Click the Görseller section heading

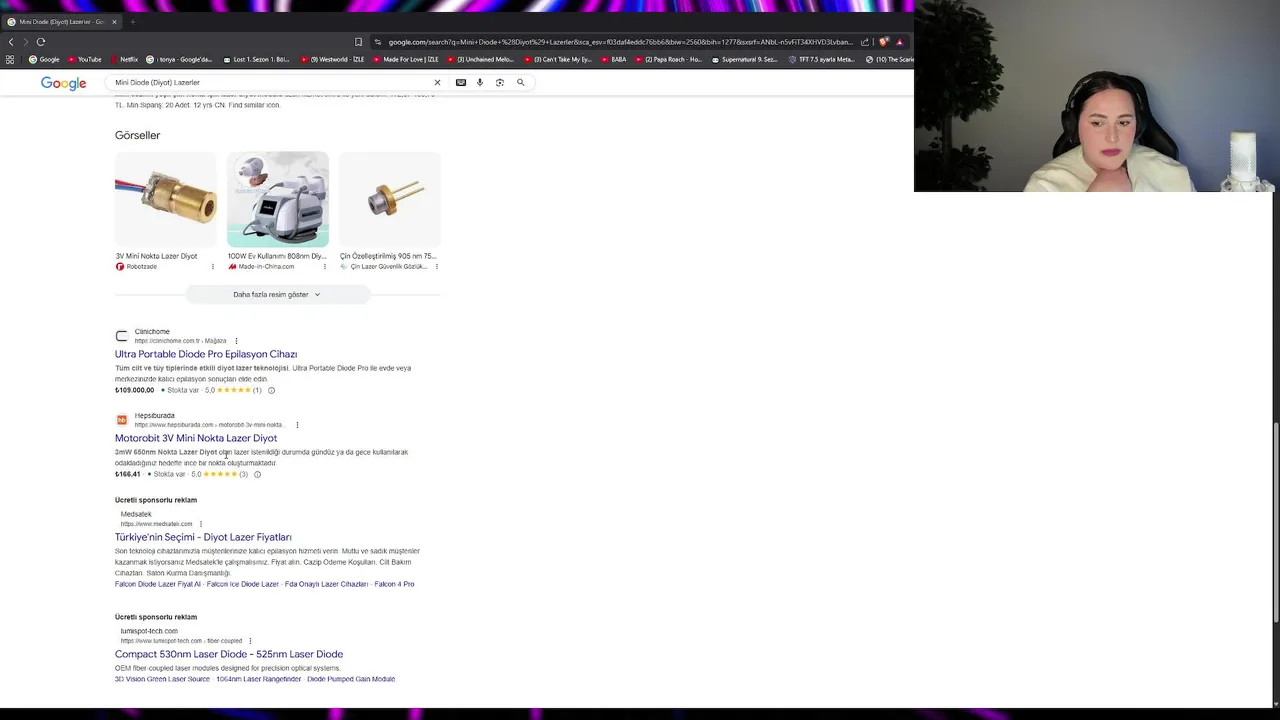coord(137,135)
